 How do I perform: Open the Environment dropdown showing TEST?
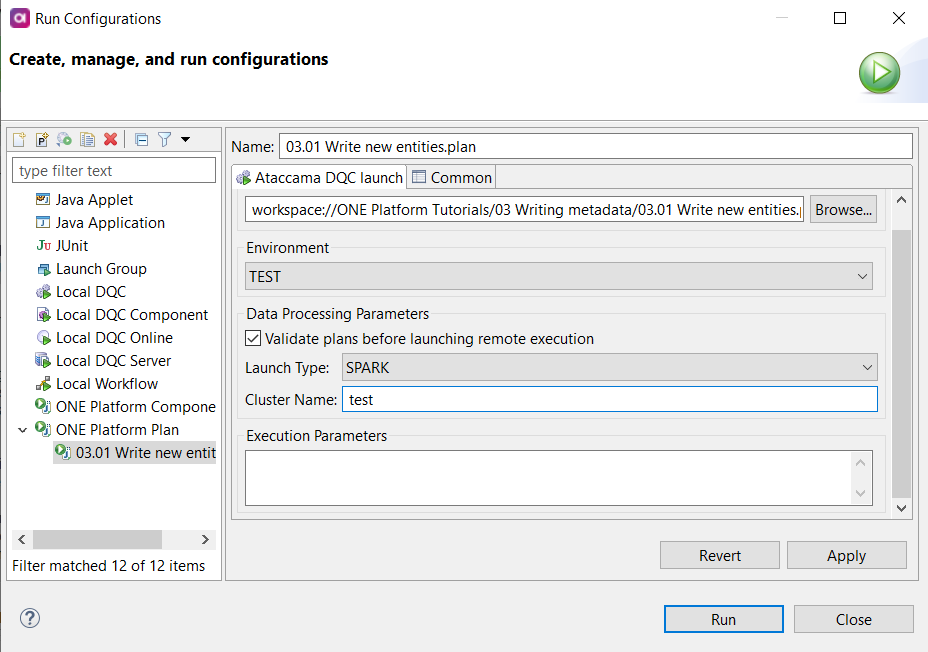559,276
